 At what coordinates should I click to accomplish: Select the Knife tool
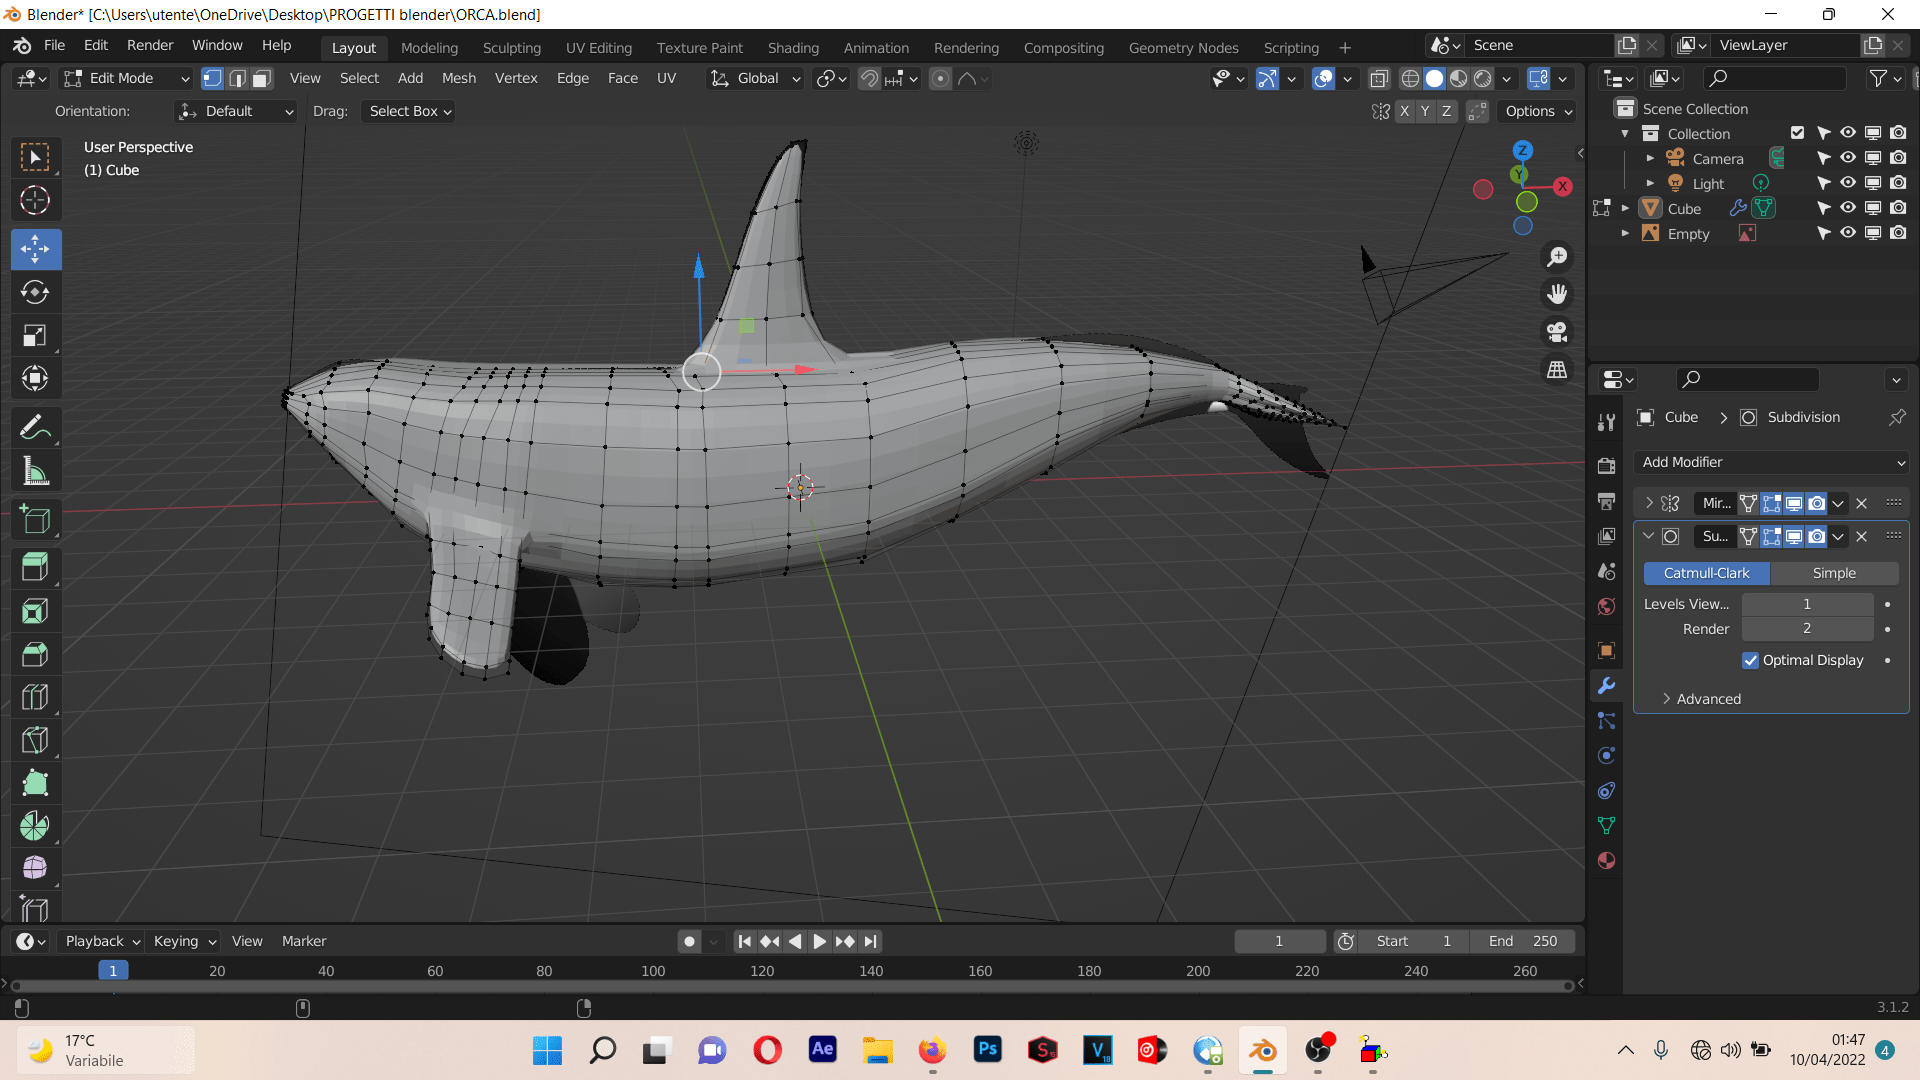click(x=35, y=740)
